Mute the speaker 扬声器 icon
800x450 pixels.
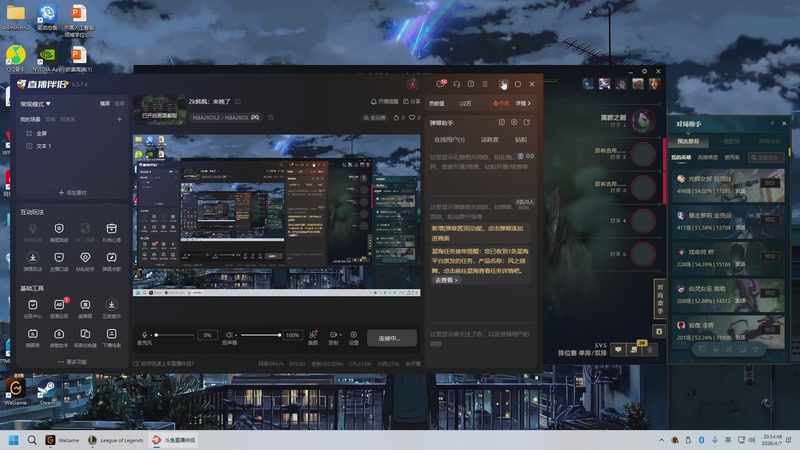229,335
